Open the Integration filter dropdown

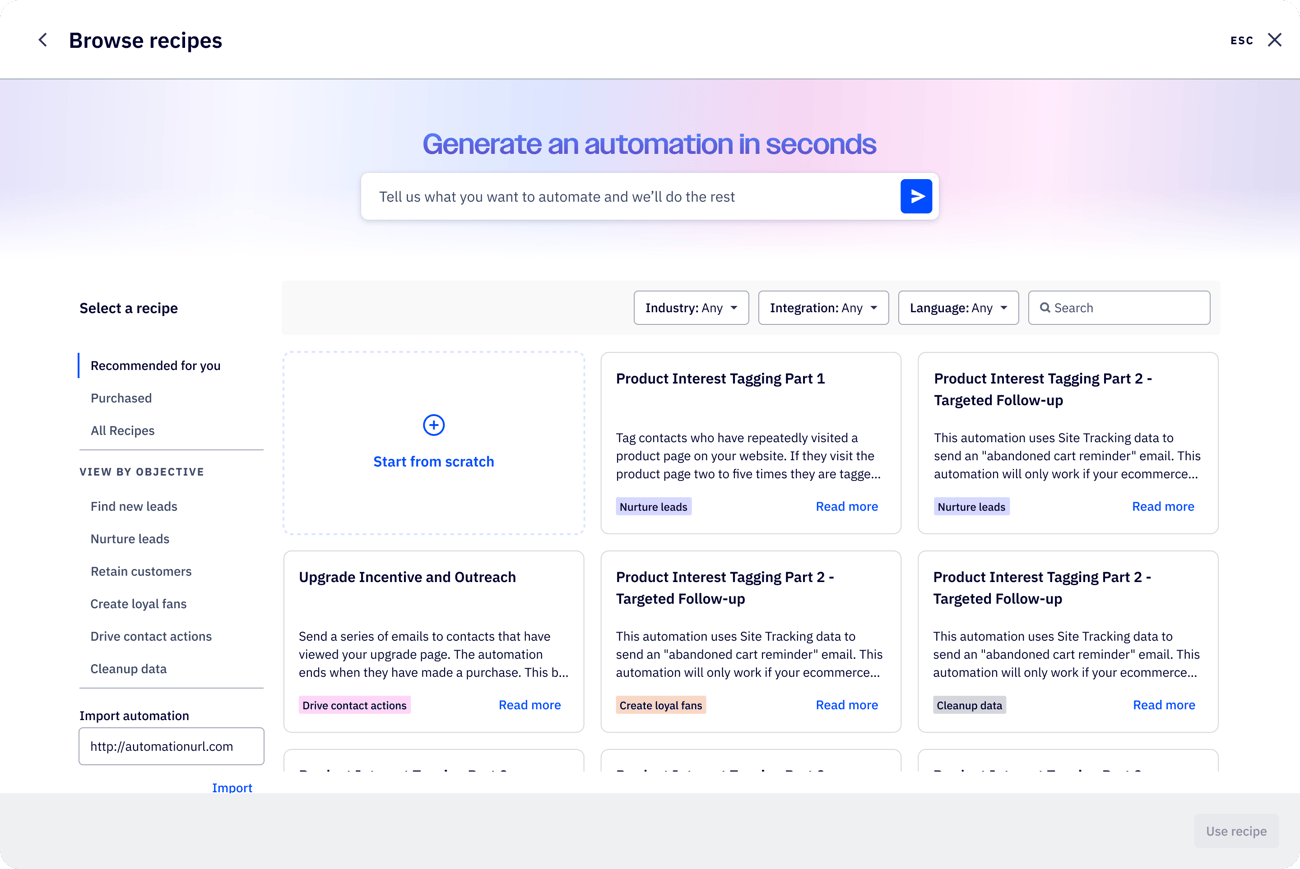click(823, 307)
